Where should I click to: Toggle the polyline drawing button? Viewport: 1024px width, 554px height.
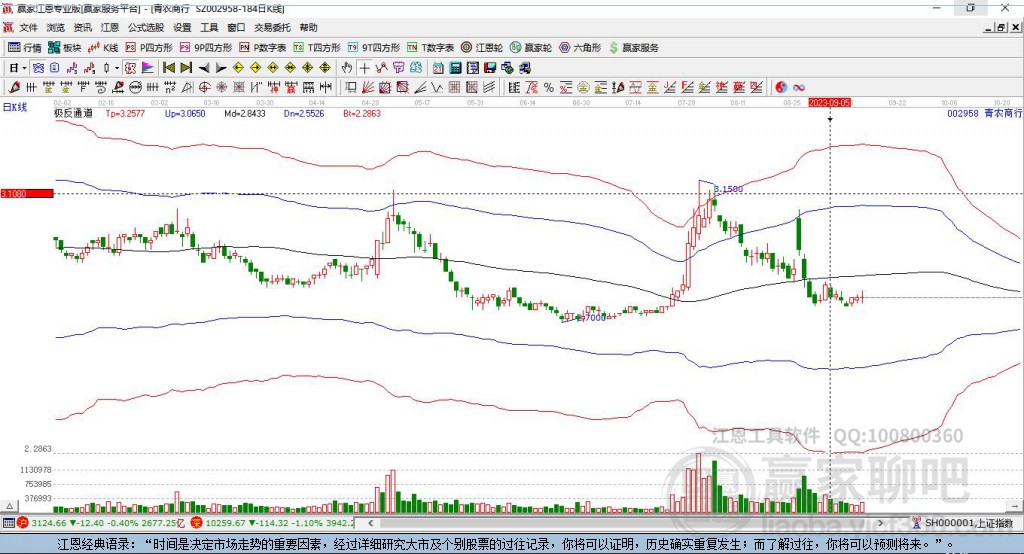pyautogui.click(x=381, y=68)
